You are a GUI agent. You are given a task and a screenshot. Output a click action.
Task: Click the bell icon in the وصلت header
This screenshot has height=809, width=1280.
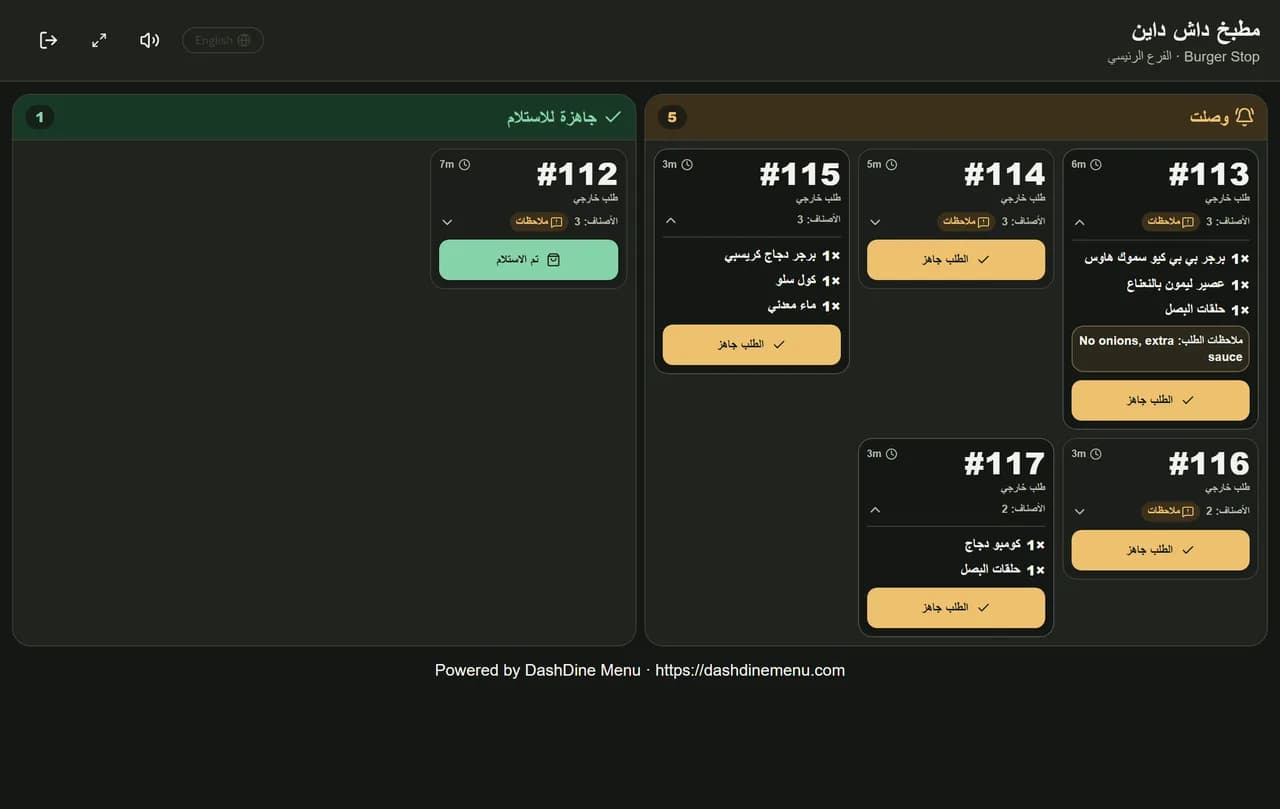(1244, 117)
